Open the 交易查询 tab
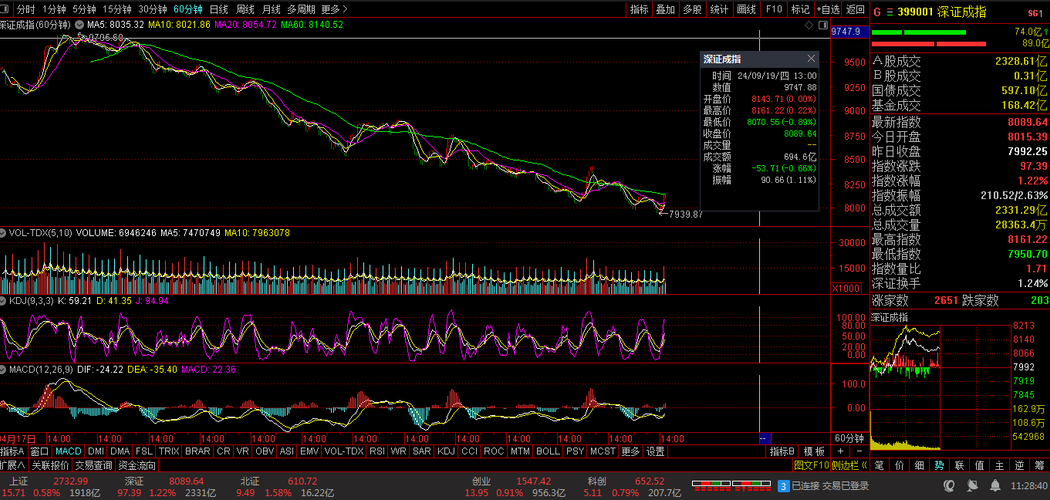 click(93, 465)
